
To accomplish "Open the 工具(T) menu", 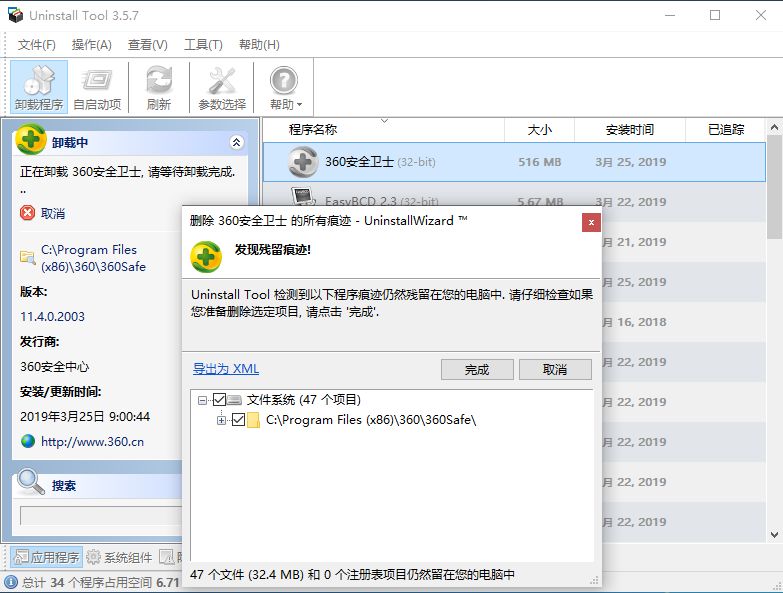I will point(203,45).
